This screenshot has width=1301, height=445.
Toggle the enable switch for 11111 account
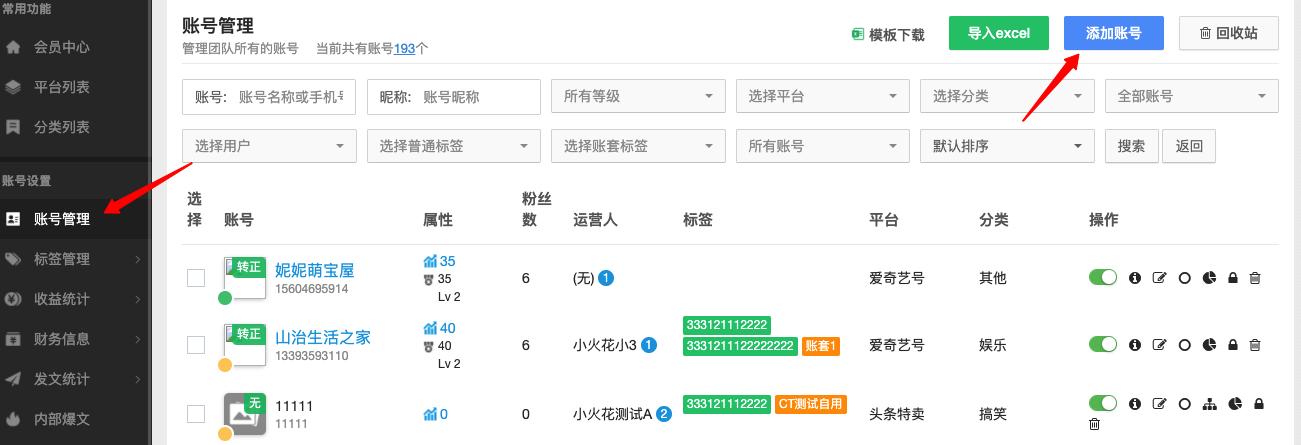[1103, 403]
